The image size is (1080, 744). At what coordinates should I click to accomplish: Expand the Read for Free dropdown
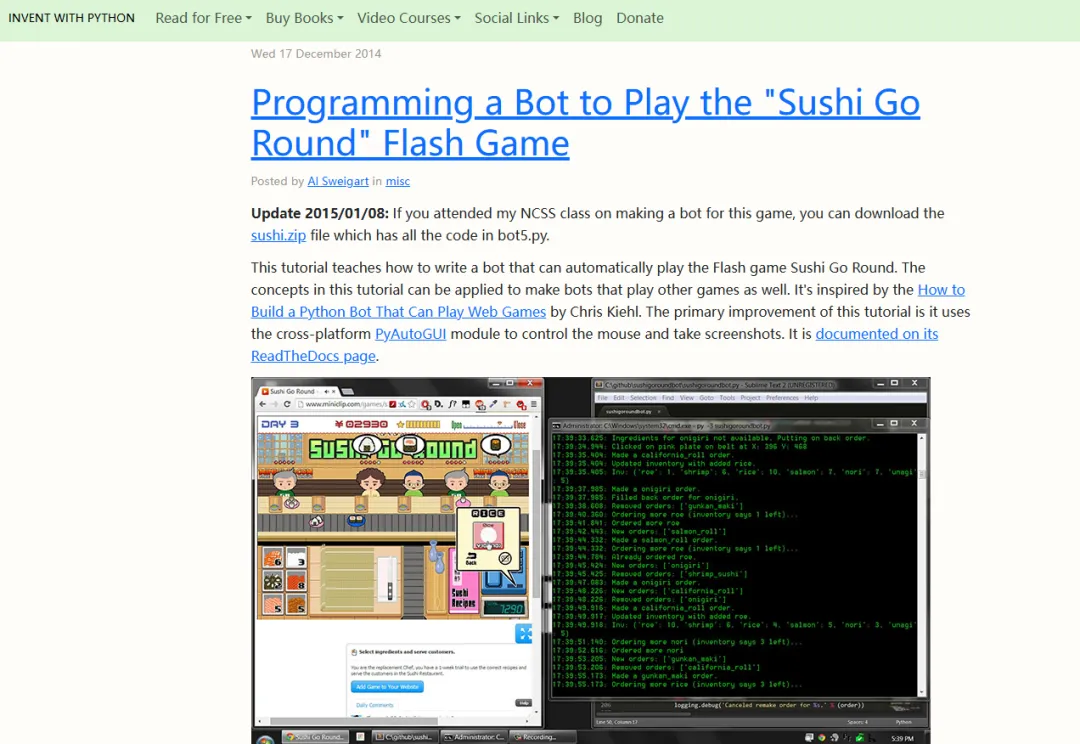click(203, 18)
